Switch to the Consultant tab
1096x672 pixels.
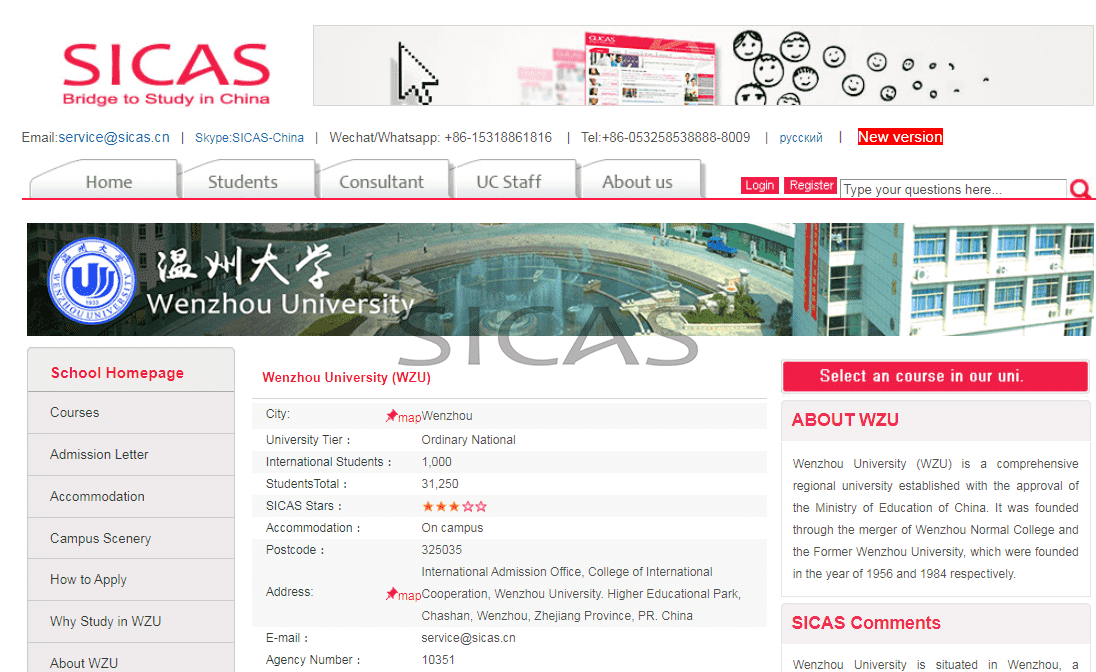pos(383,180)
